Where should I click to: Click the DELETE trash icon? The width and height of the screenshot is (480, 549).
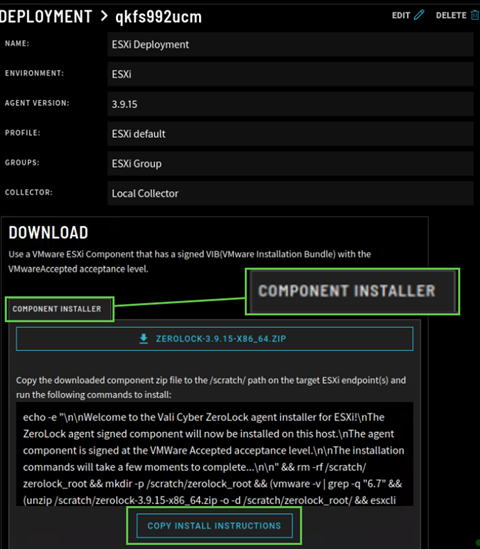(475, 15)
